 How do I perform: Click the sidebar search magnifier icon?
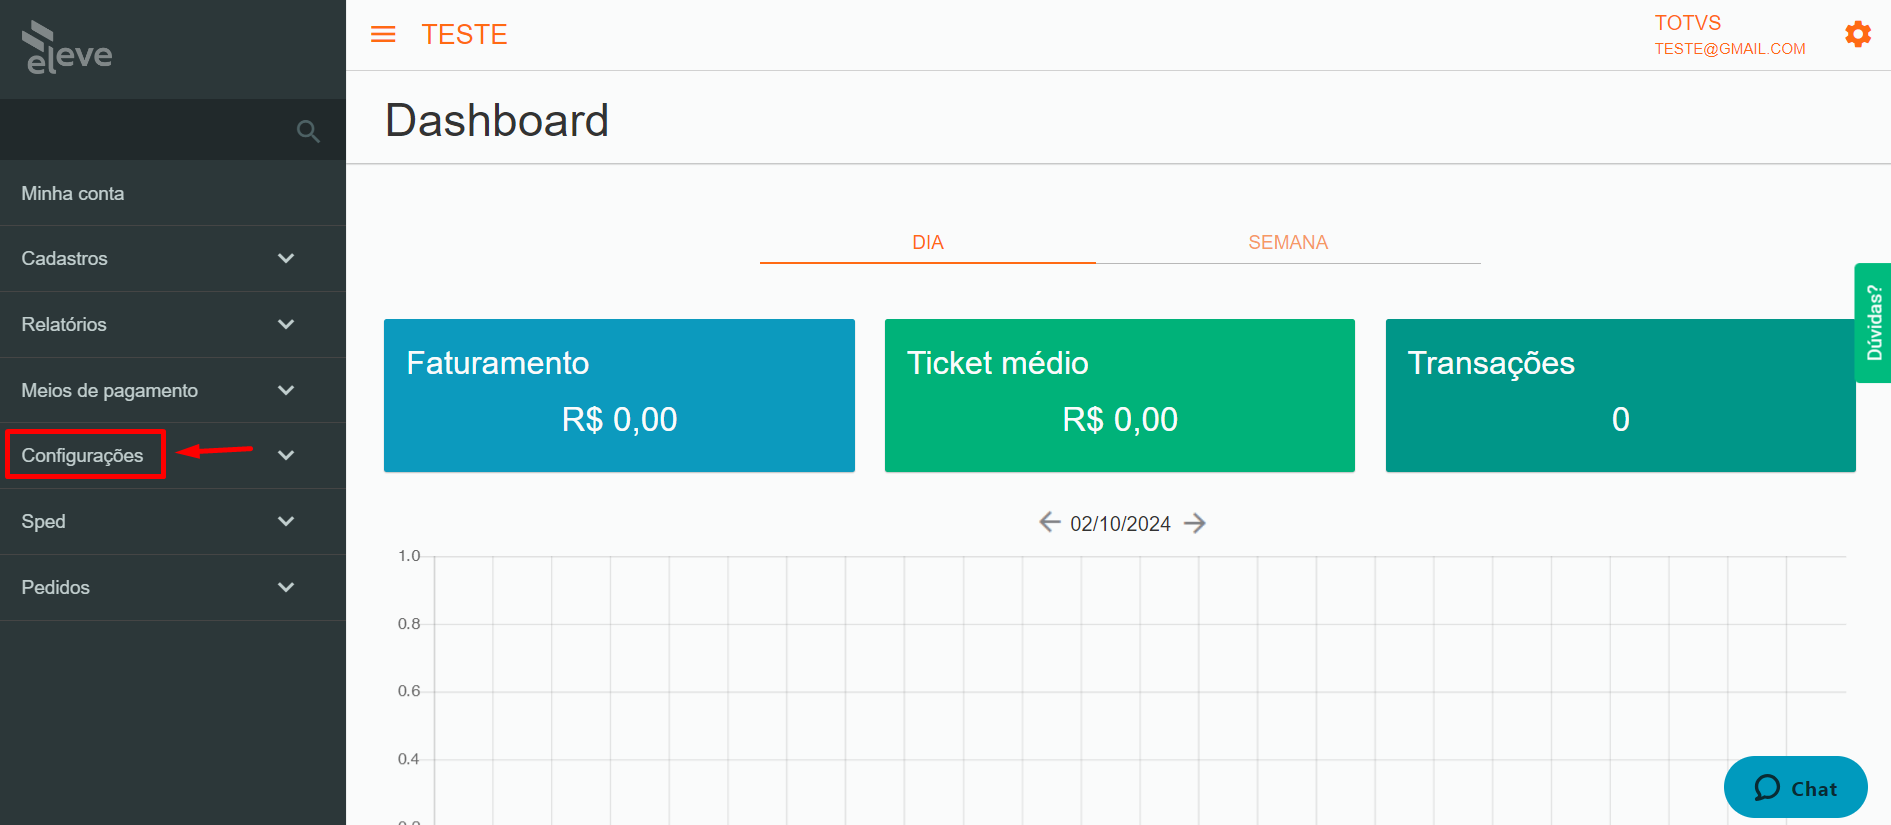tap(308, 131)
